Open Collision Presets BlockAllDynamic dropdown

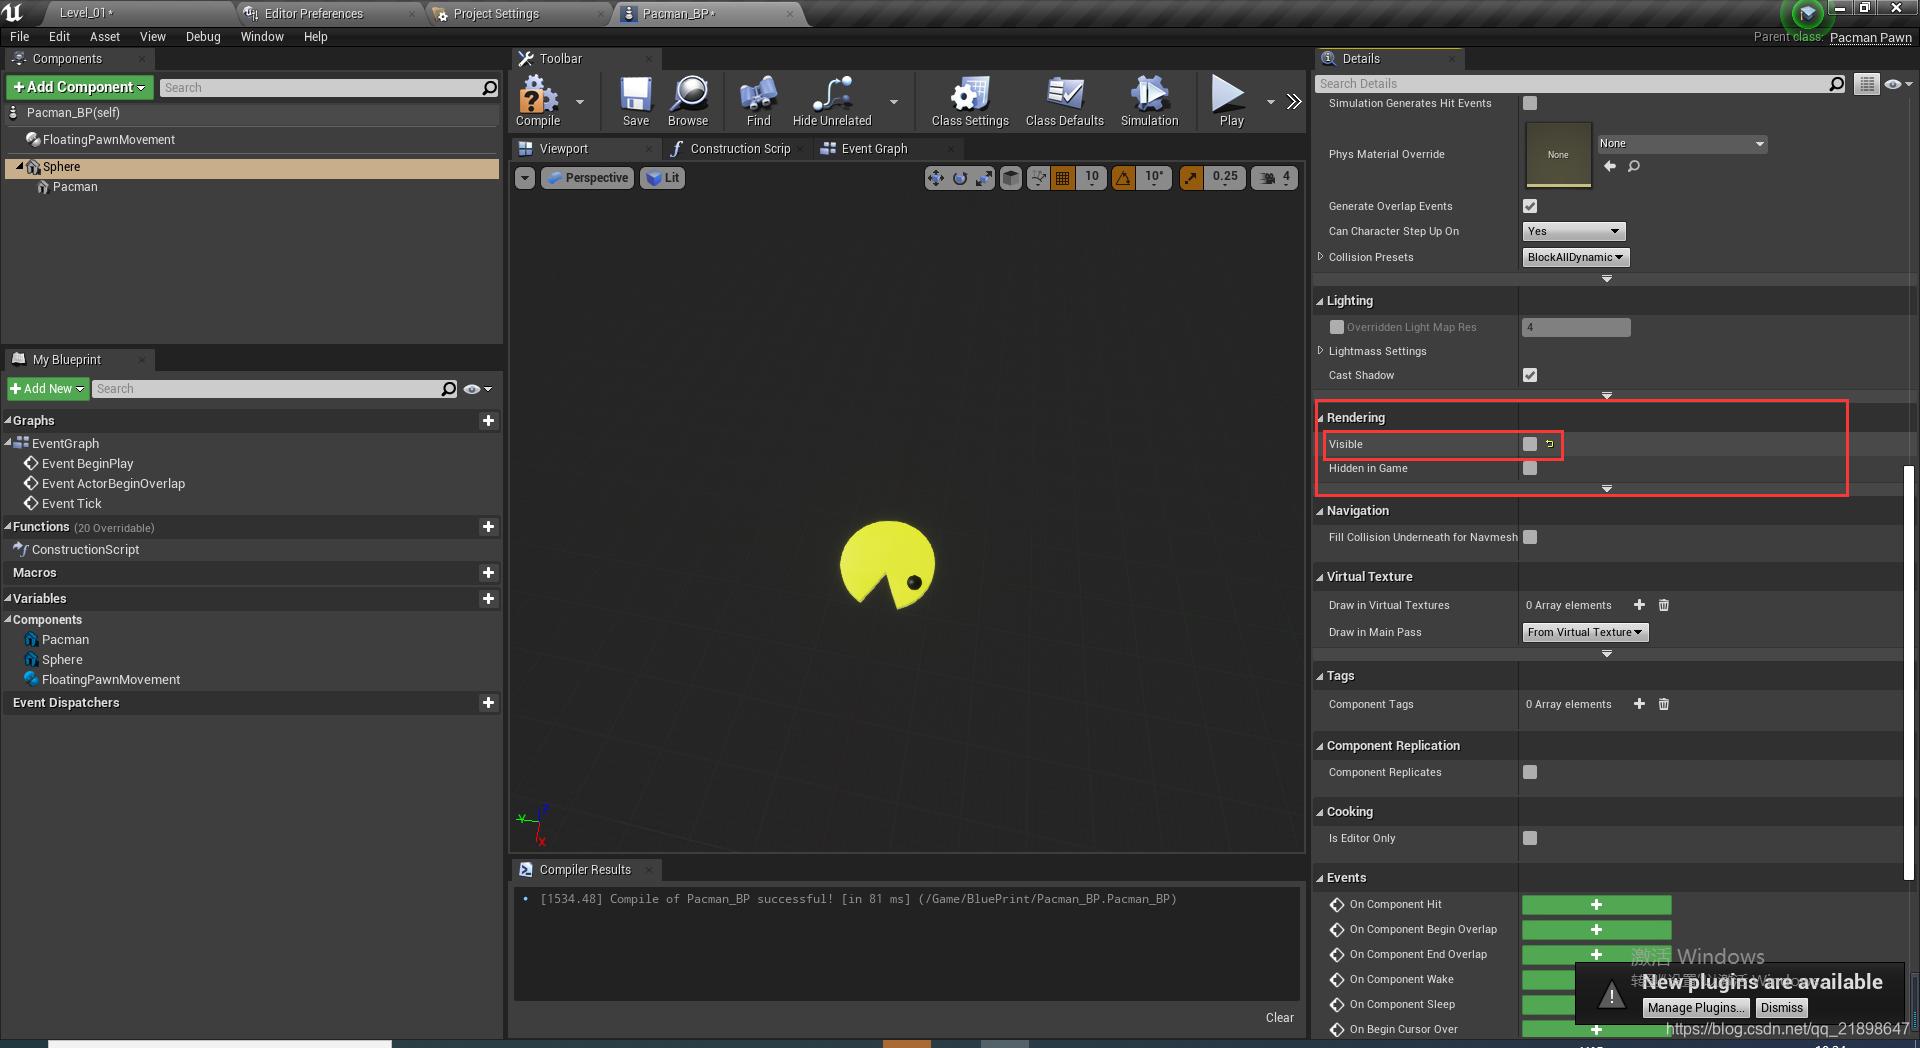[1576, 257]
